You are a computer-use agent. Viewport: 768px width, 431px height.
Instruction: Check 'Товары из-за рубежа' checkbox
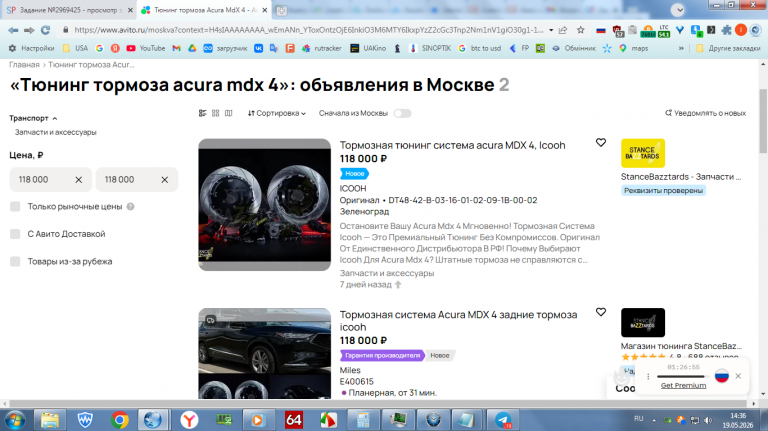(x=15, y=262)
